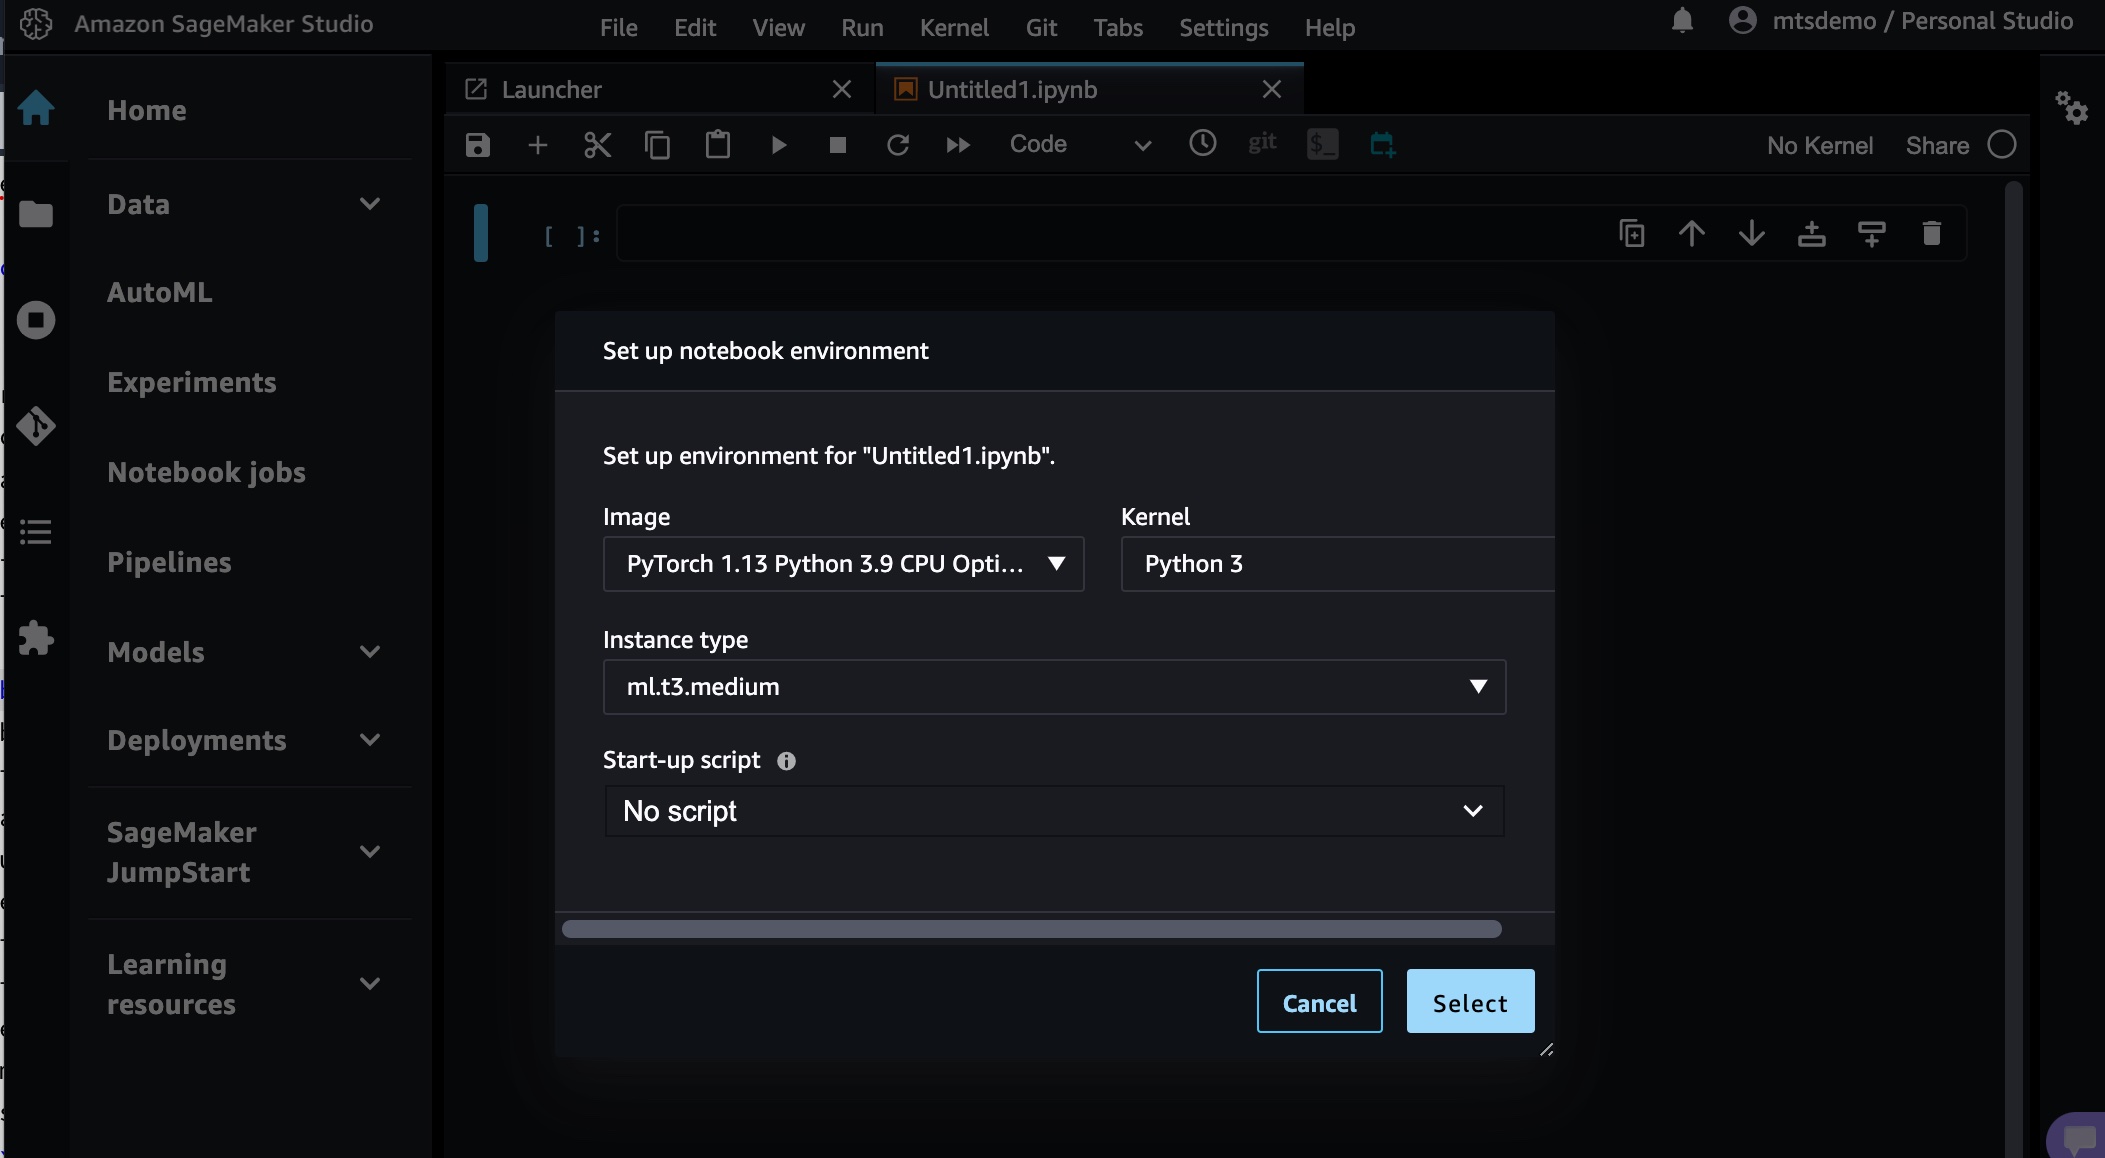Click the run cell play icon

pos(778,145)
